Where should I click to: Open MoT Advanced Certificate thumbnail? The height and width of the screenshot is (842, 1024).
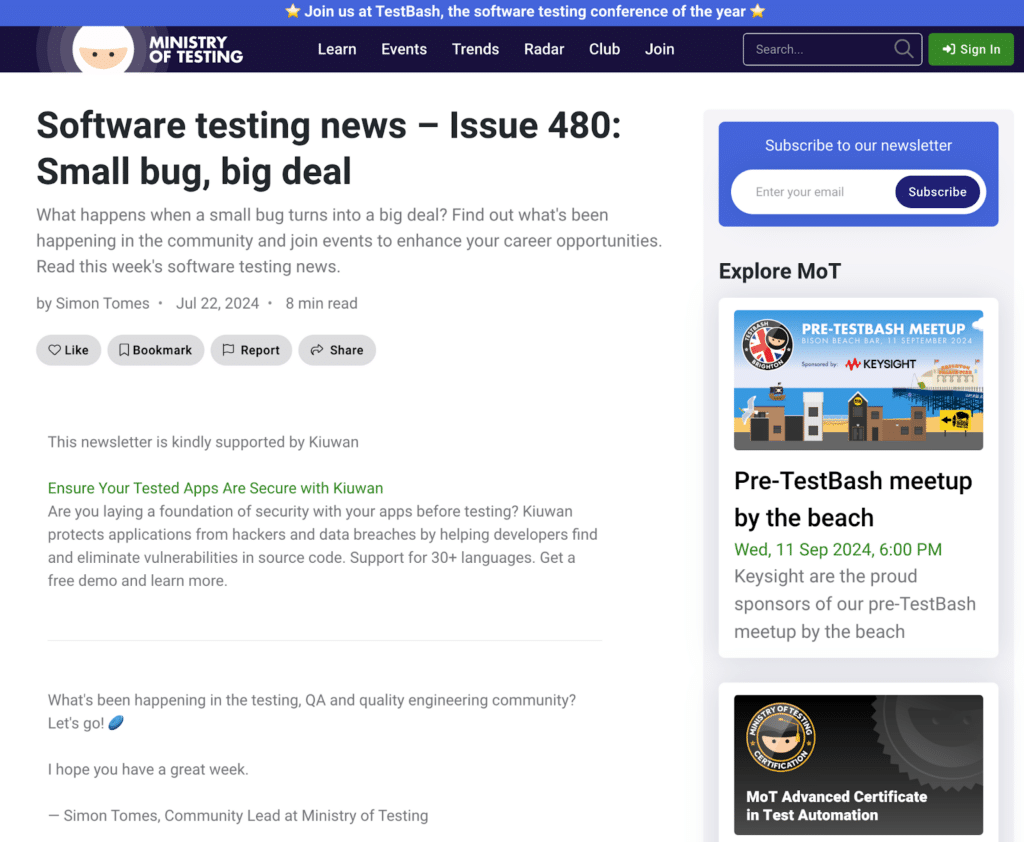tap(858, 765)
